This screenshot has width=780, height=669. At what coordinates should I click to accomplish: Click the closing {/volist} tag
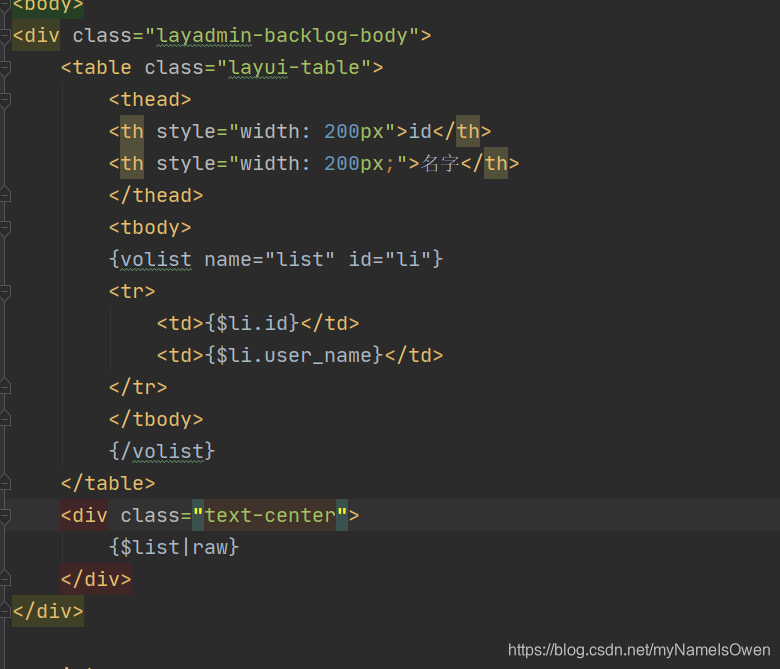162,451
